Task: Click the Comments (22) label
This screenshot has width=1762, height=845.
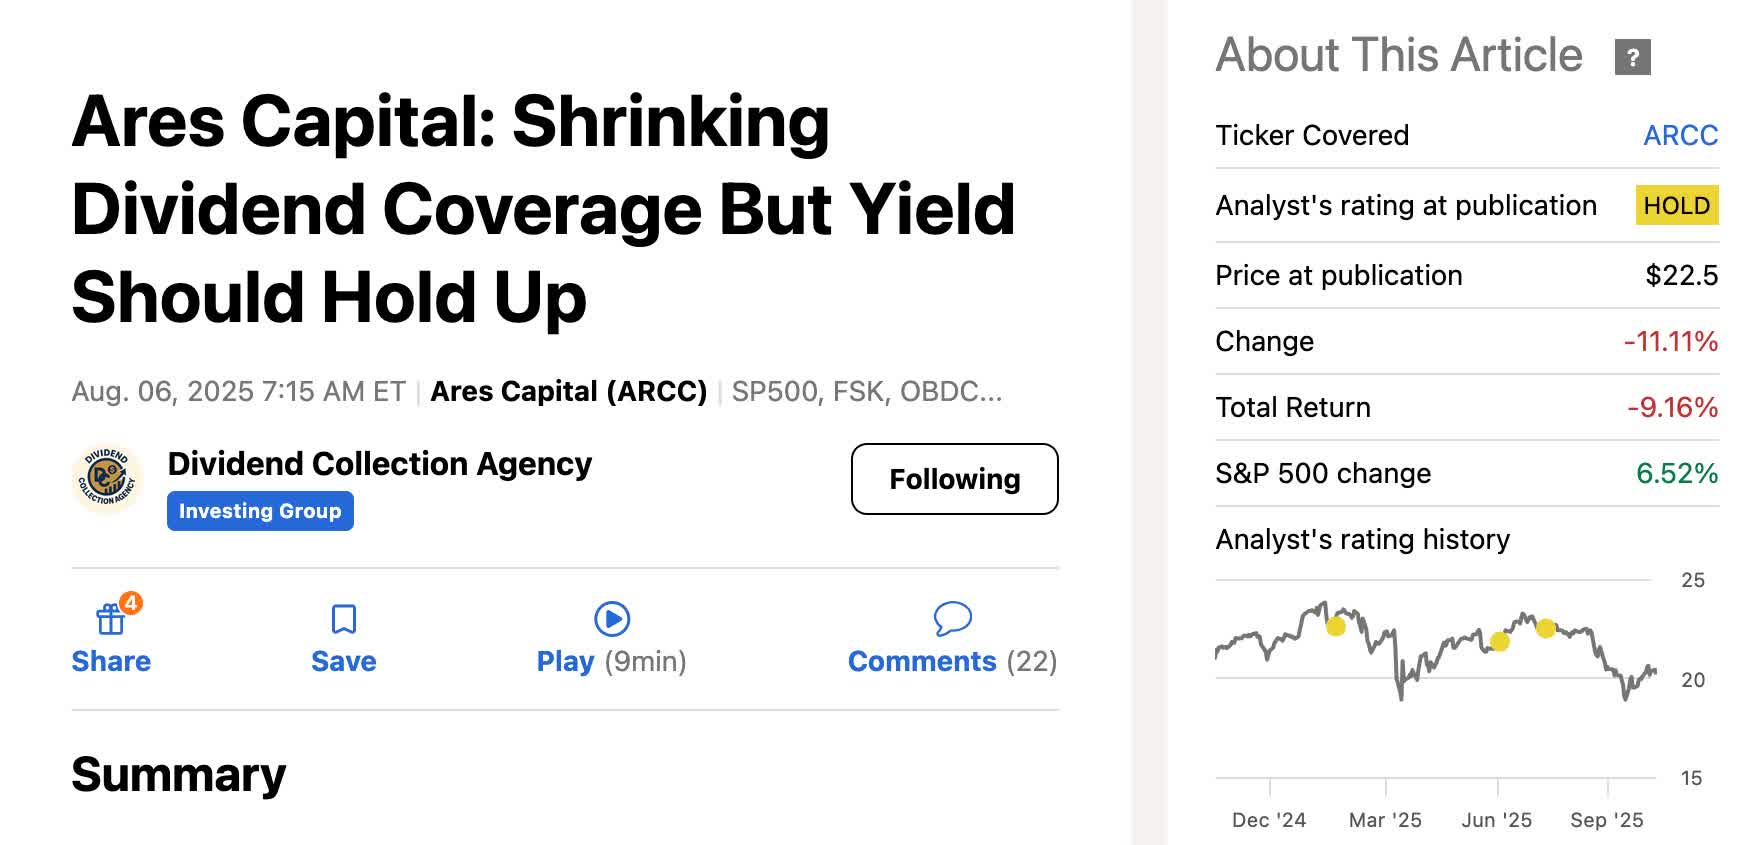Action: click(952, 661)
